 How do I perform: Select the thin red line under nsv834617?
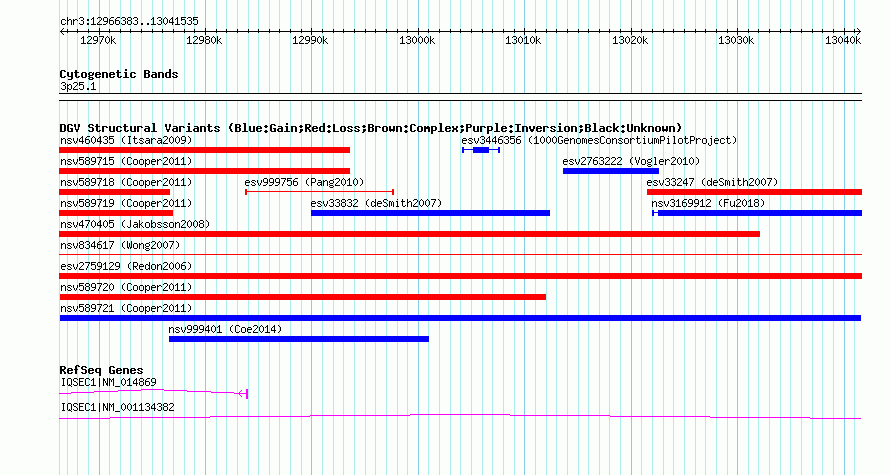pos(460,255)
